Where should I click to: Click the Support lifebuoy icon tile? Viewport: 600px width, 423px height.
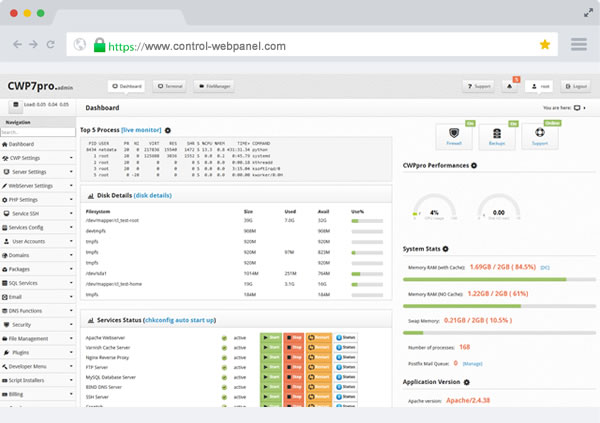(540, 136)
